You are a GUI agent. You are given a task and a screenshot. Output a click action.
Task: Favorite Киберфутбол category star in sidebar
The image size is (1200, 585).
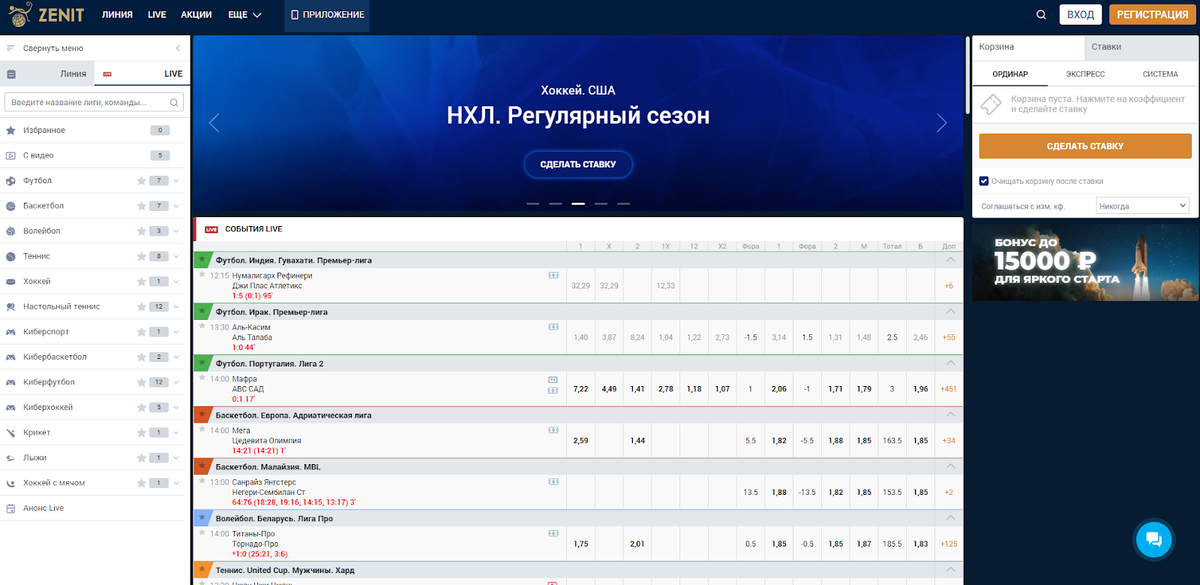pos(141,382)
